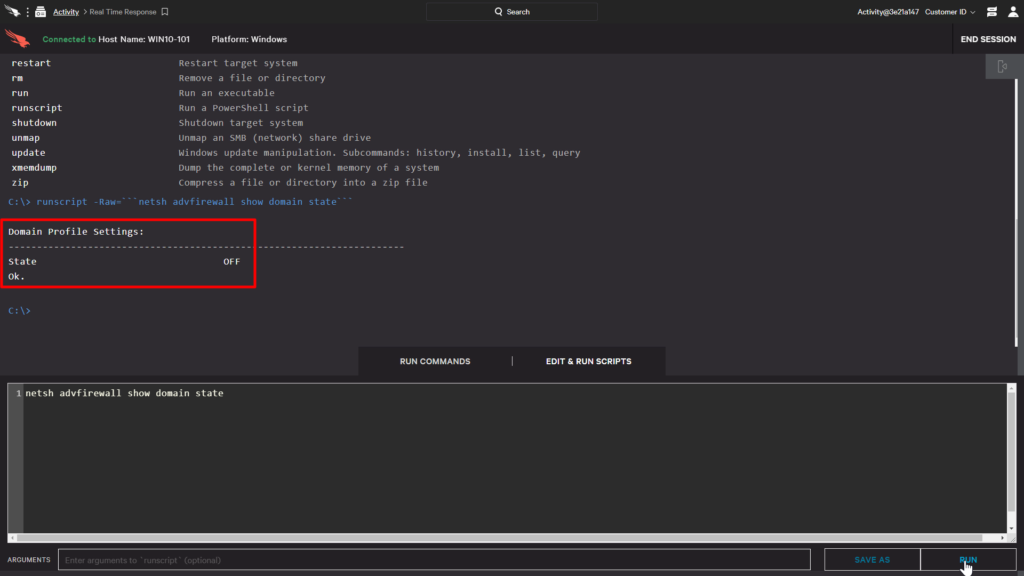The height and width of the screenshot is (576, 1024).
Task: Switch to the Run Commands tab
Action: tap(435, 361)
